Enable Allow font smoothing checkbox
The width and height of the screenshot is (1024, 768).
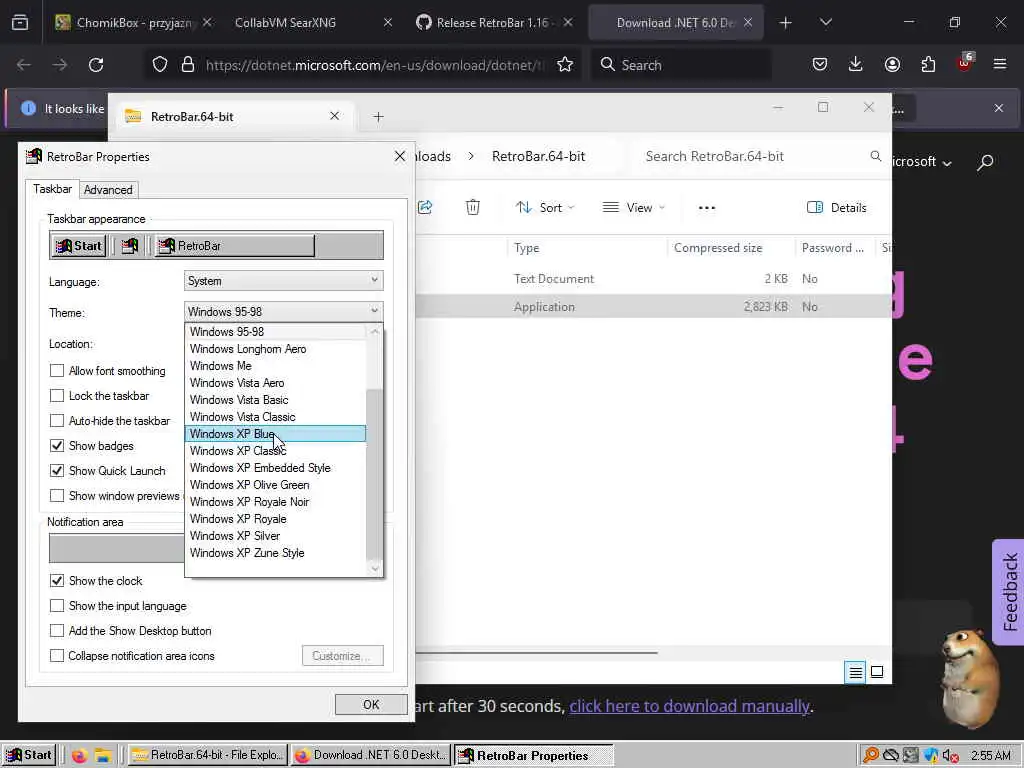tap(57, 371)
